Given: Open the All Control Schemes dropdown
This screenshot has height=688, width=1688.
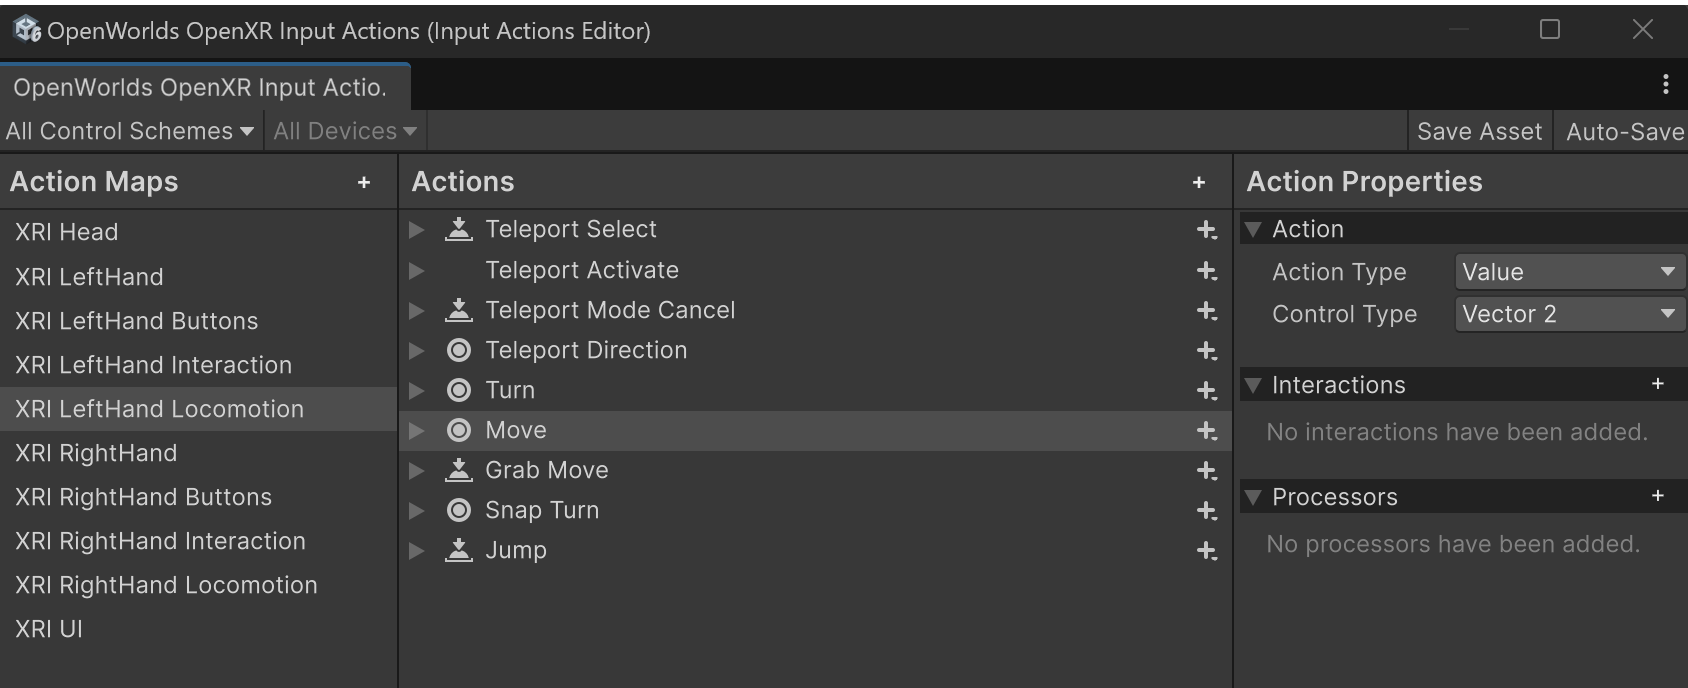Looking at the screenshot, I should [129, 132].
